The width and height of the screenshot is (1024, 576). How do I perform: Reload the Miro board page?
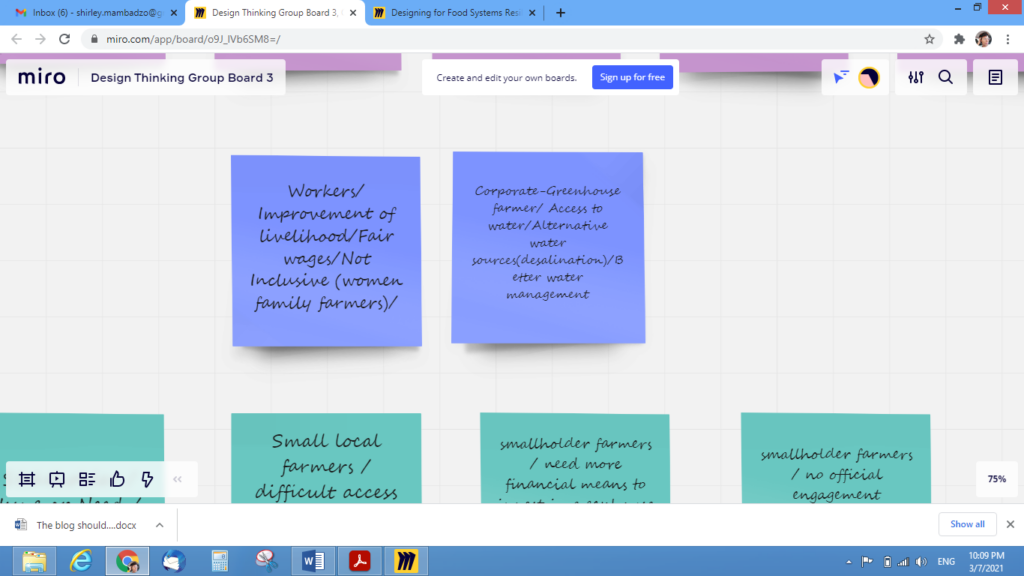tap(65, 39)
